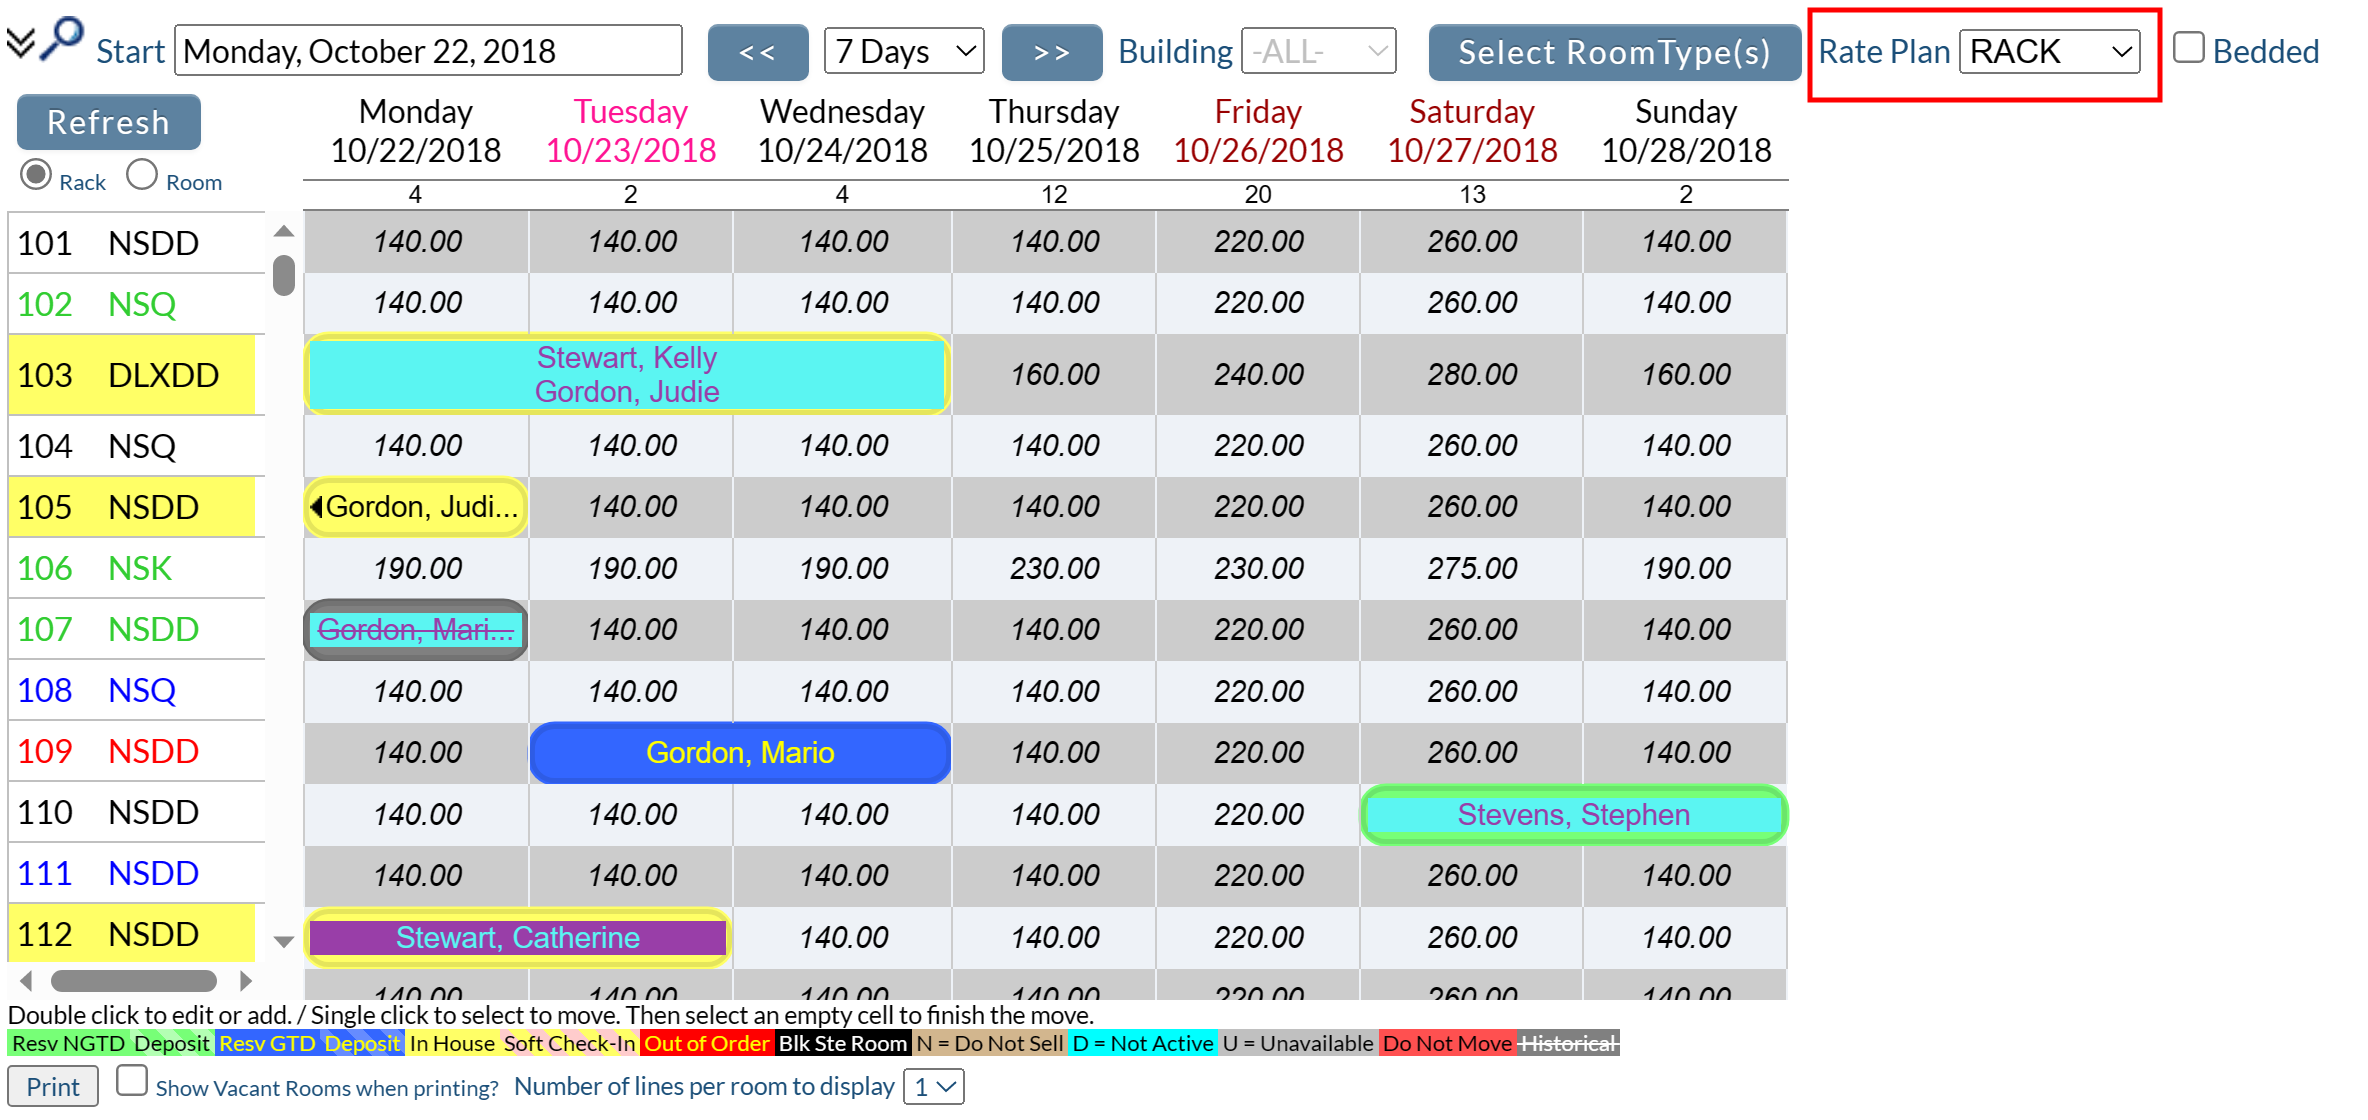The image size is (2368, 1120).
Task: Click room 110 NSDD row label
Action: (x=136, y=812)
